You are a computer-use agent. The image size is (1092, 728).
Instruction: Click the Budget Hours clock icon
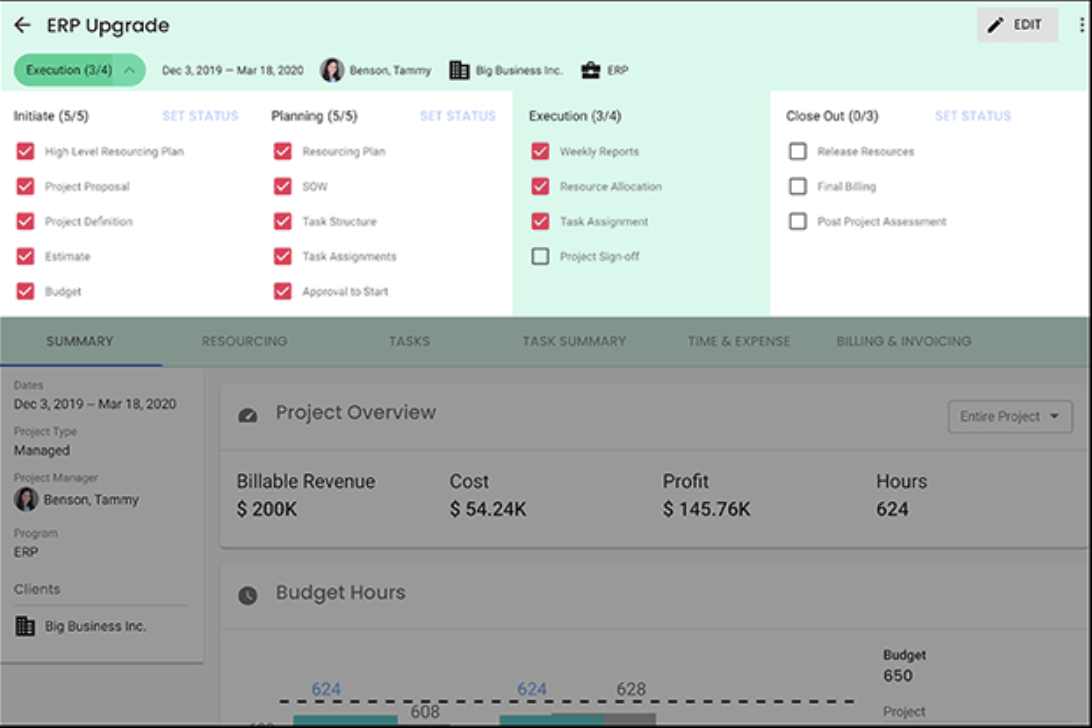pos(248,595)
